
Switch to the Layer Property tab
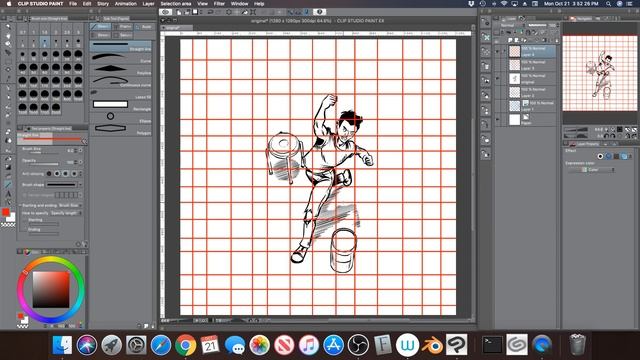click(584, 144)
